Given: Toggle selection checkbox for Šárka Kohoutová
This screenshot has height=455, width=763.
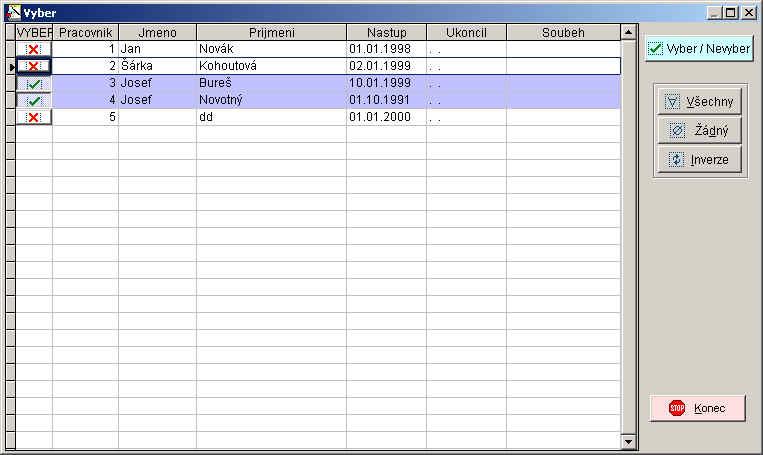Looking at the screenshot, I should 34,66.
